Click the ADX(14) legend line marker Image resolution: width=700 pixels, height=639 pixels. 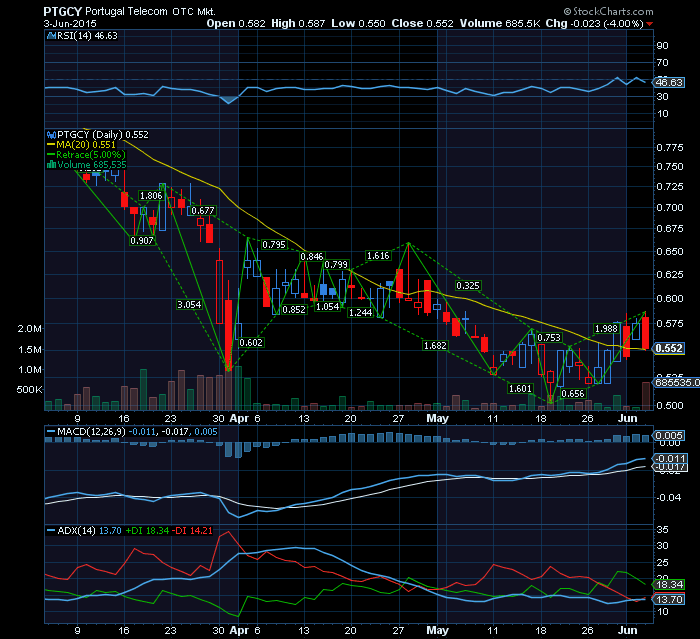(x=51, y=530)
